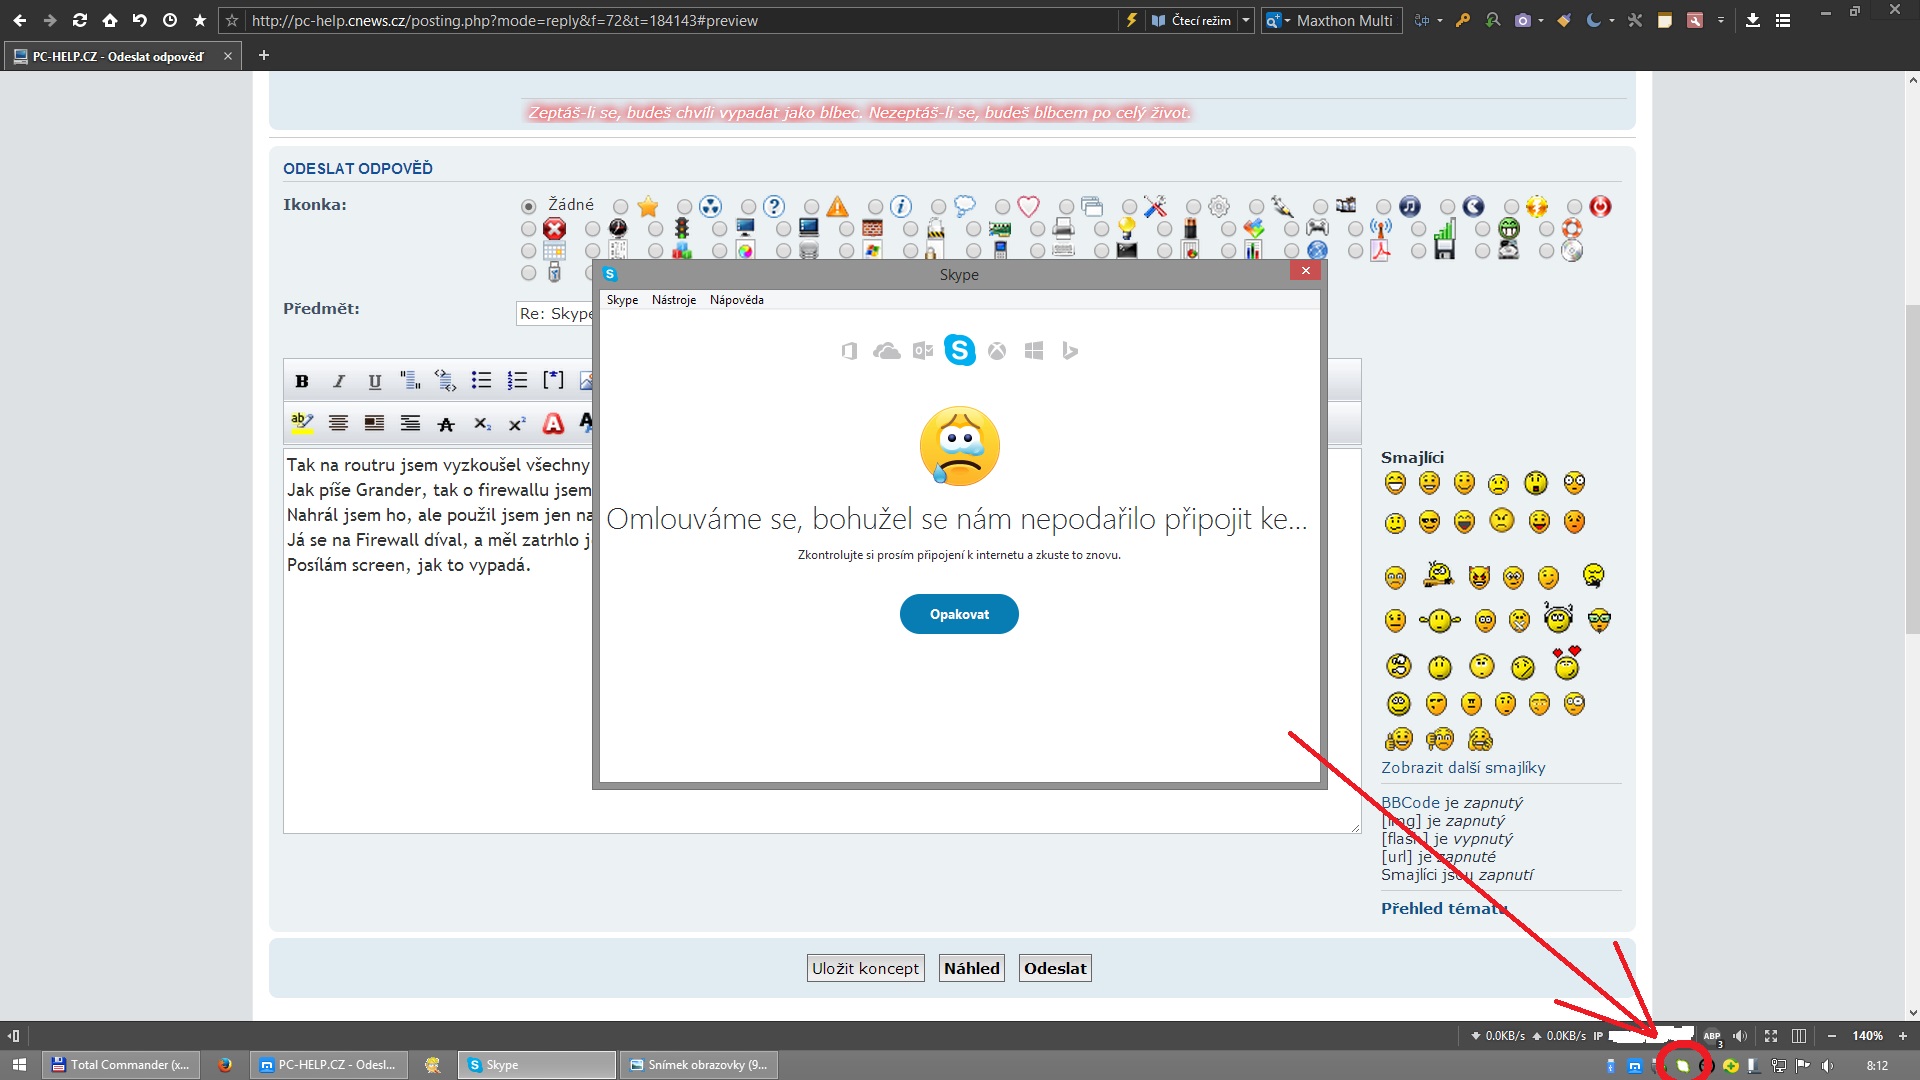Expand the Čtecí režim dropdown arrow
Screen dimensions: 1920x1080
1246,20
